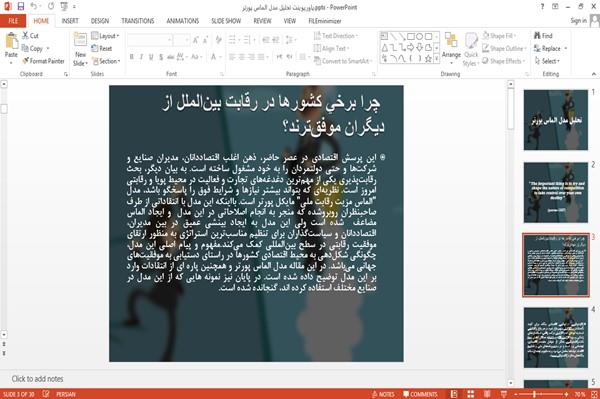Screen dimensions: 600x399
Task: Toggle Bold formatting
Action: (x=132, y=57)
